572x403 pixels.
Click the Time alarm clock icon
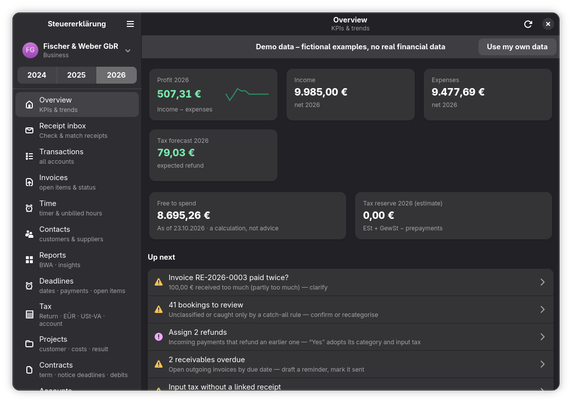[x=29, y=208]
